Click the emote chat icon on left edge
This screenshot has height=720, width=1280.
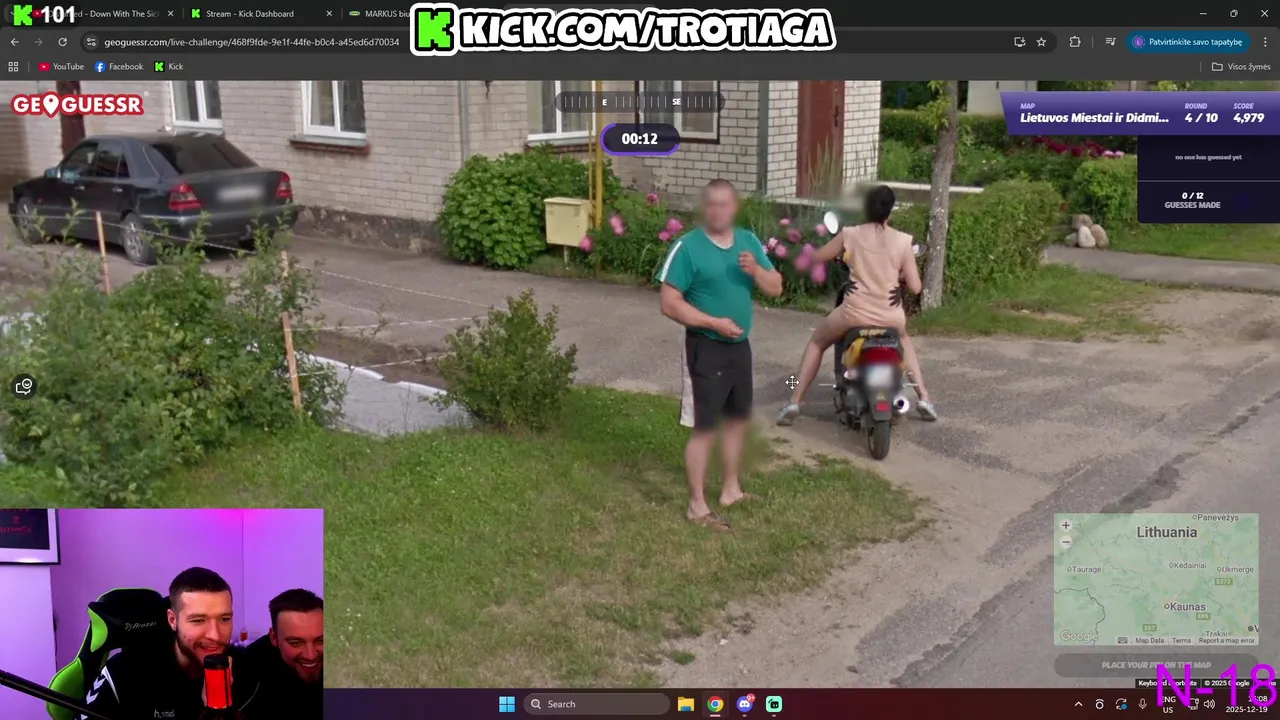[24, 386]
